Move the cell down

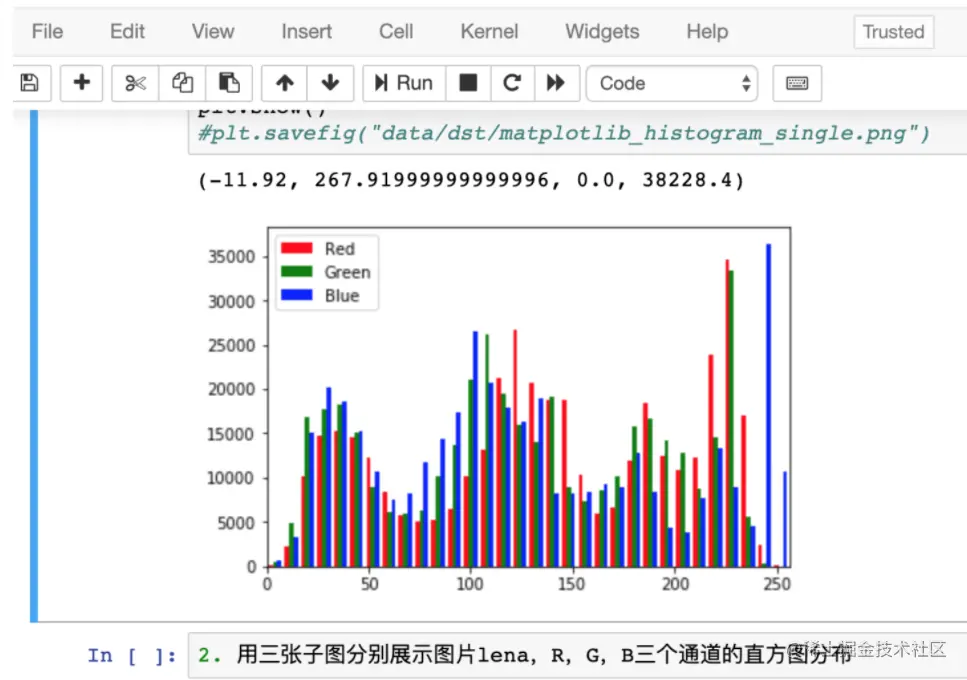pos(330,83)
